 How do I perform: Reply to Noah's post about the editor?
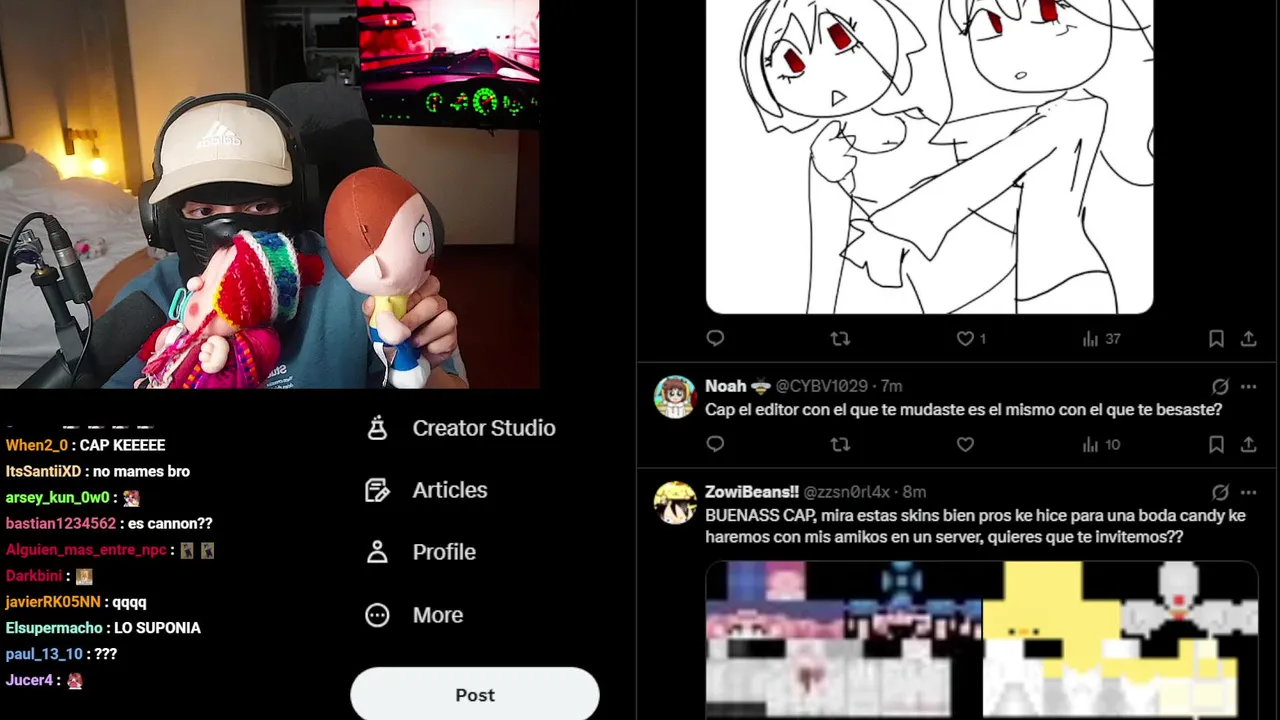[715, 444]
